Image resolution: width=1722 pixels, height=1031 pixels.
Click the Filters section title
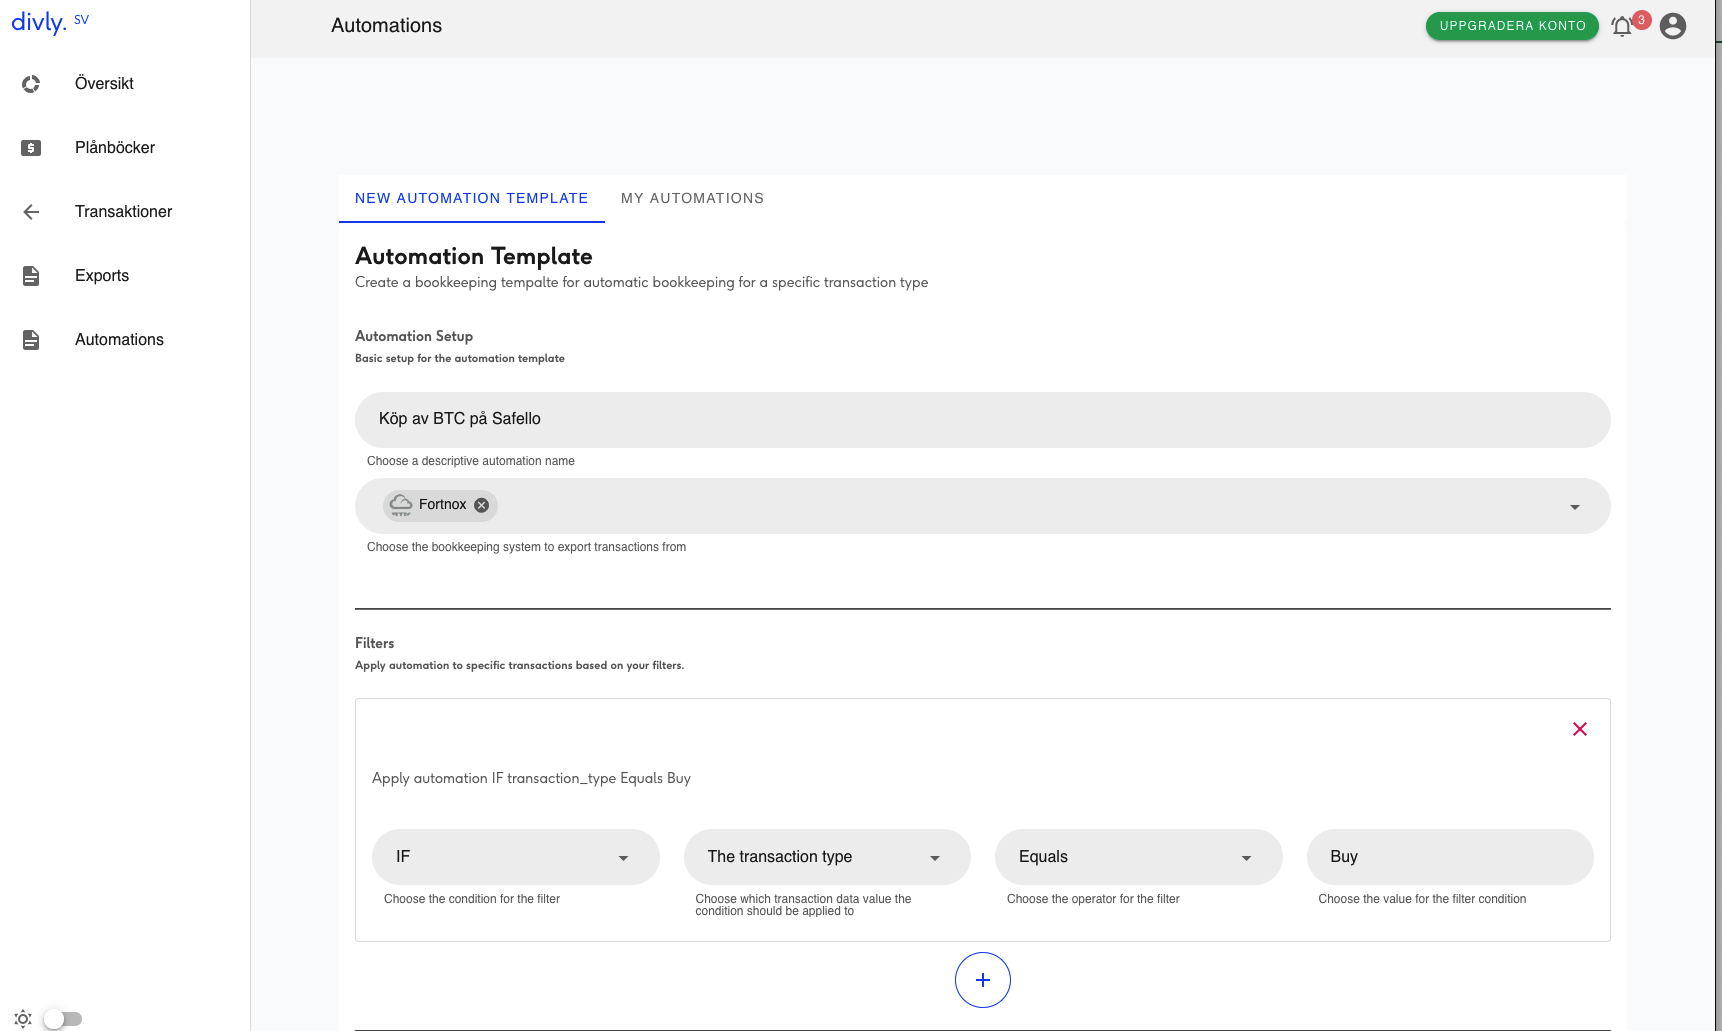tap(375, 643)
